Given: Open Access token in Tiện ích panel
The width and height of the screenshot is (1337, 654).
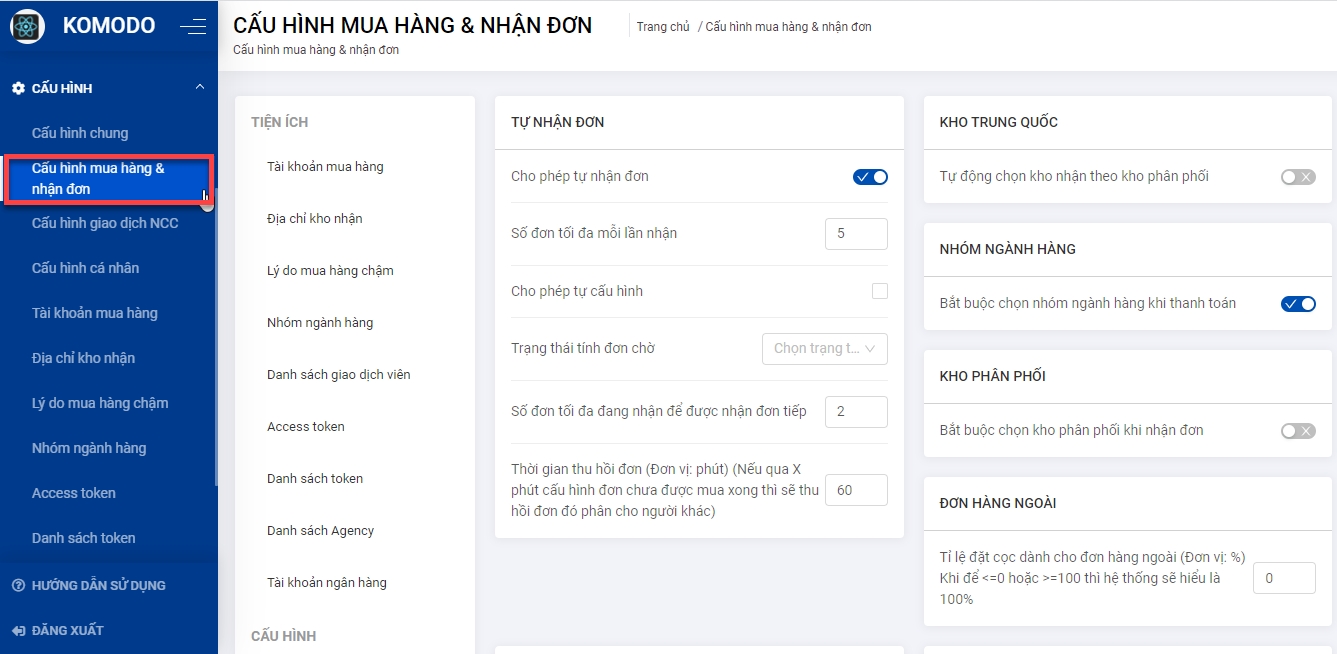Looking at the screenshot, I should click(x=306, y=427).
